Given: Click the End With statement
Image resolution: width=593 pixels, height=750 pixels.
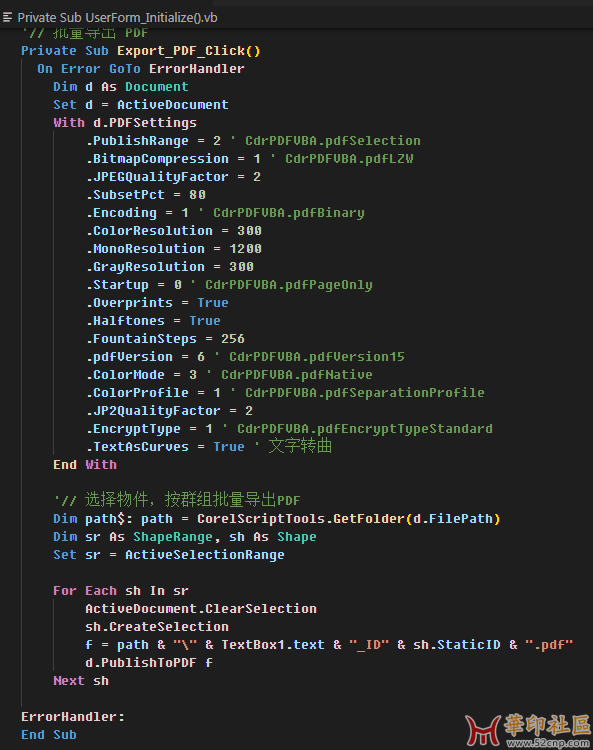Looking at the screenshot, I should [x=85, y=465].
